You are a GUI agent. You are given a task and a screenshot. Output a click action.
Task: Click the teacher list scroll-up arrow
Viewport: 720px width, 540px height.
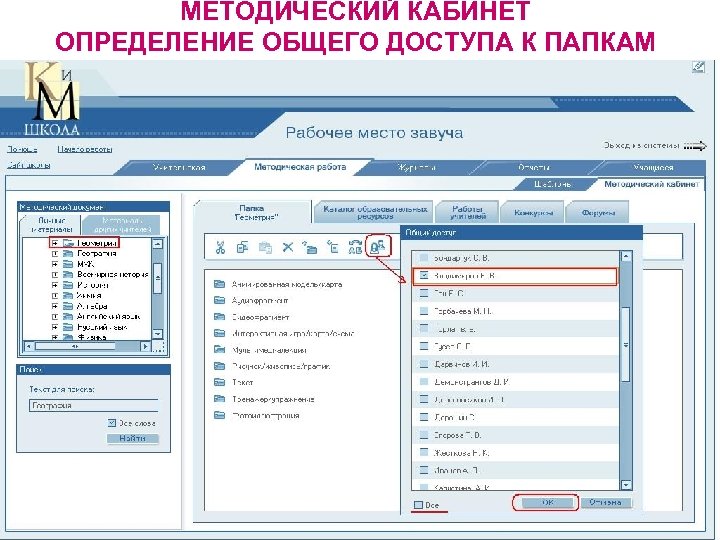626,257
